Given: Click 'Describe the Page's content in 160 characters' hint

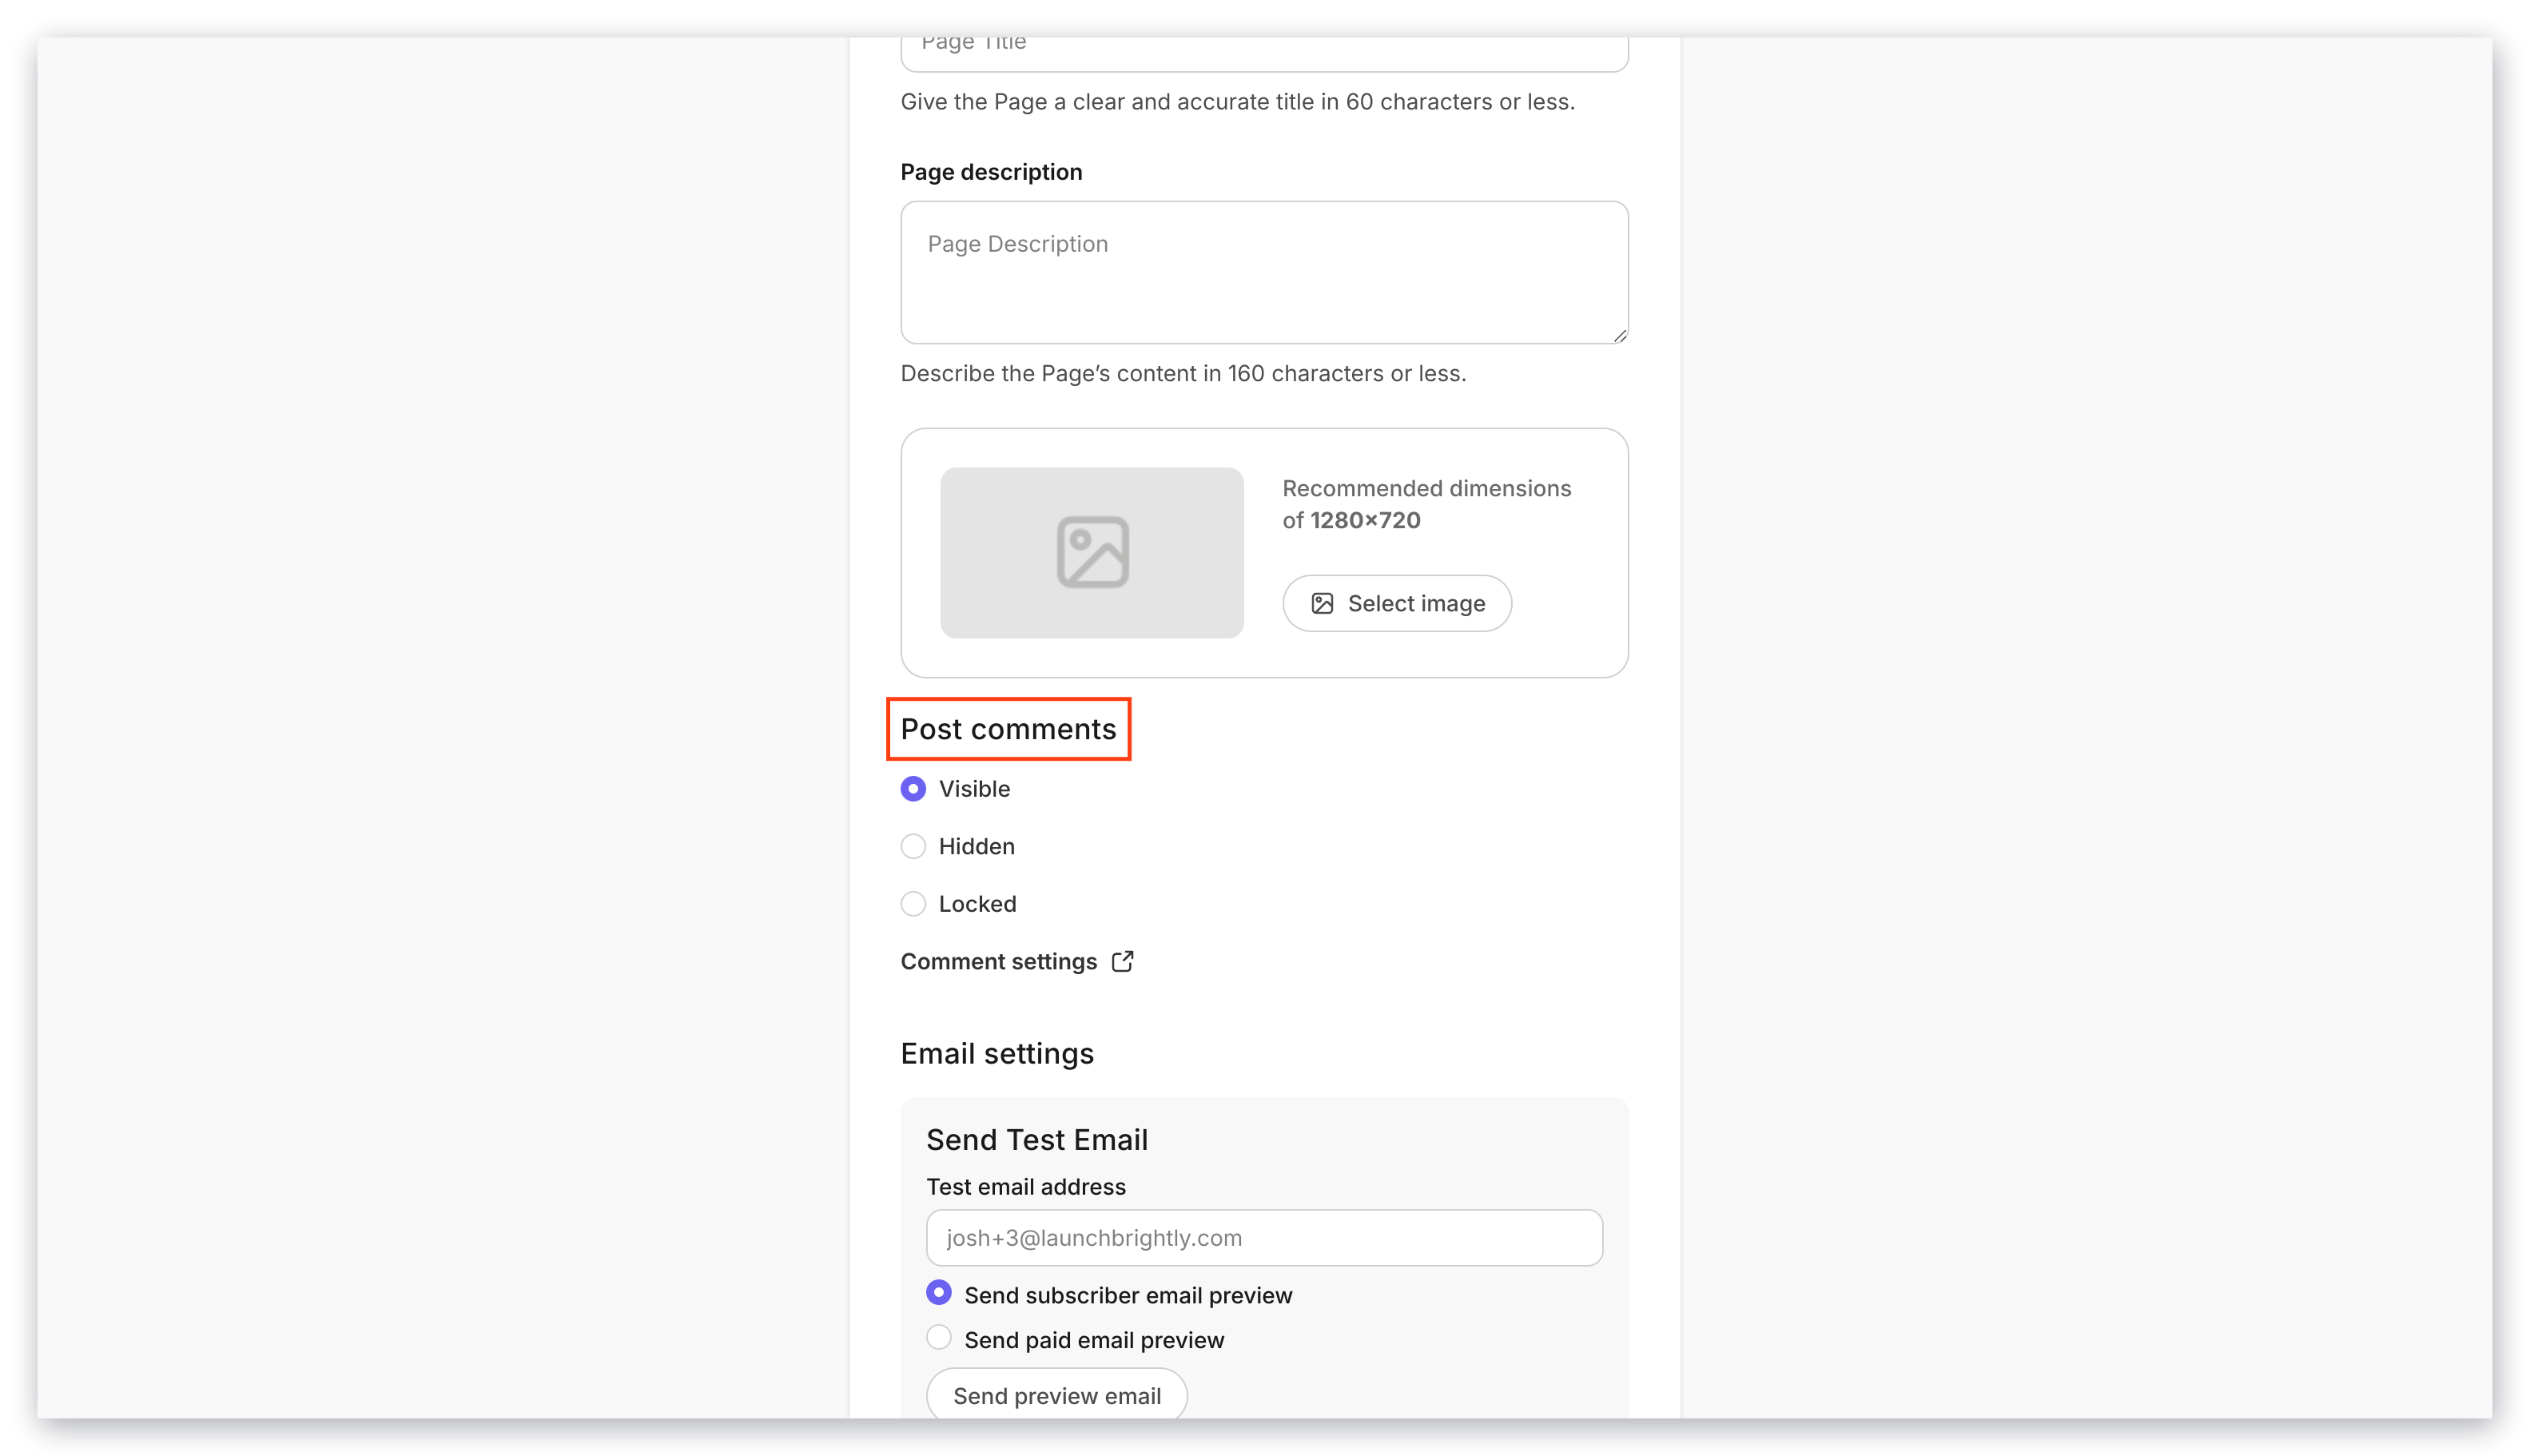Looking at the screenshot, I should coord(1183,373).
